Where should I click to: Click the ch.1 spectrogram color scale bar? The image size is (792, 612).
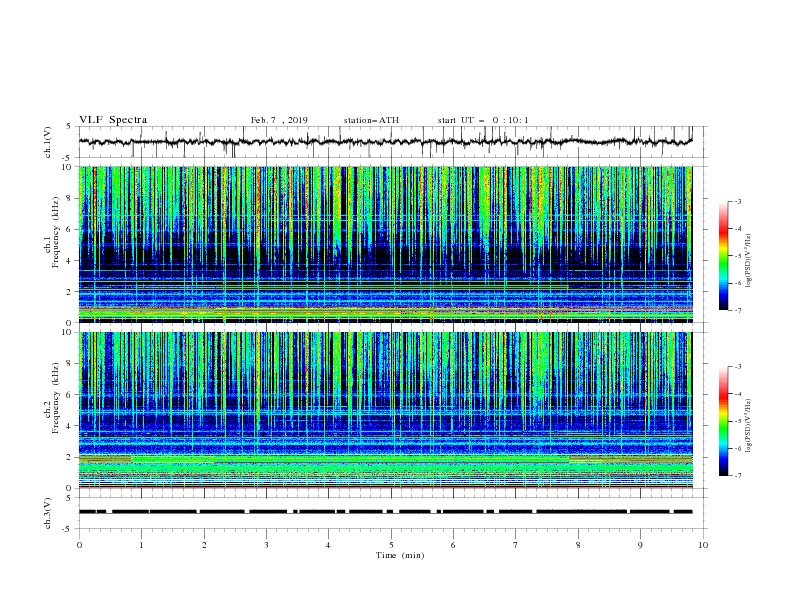(724, 256)
